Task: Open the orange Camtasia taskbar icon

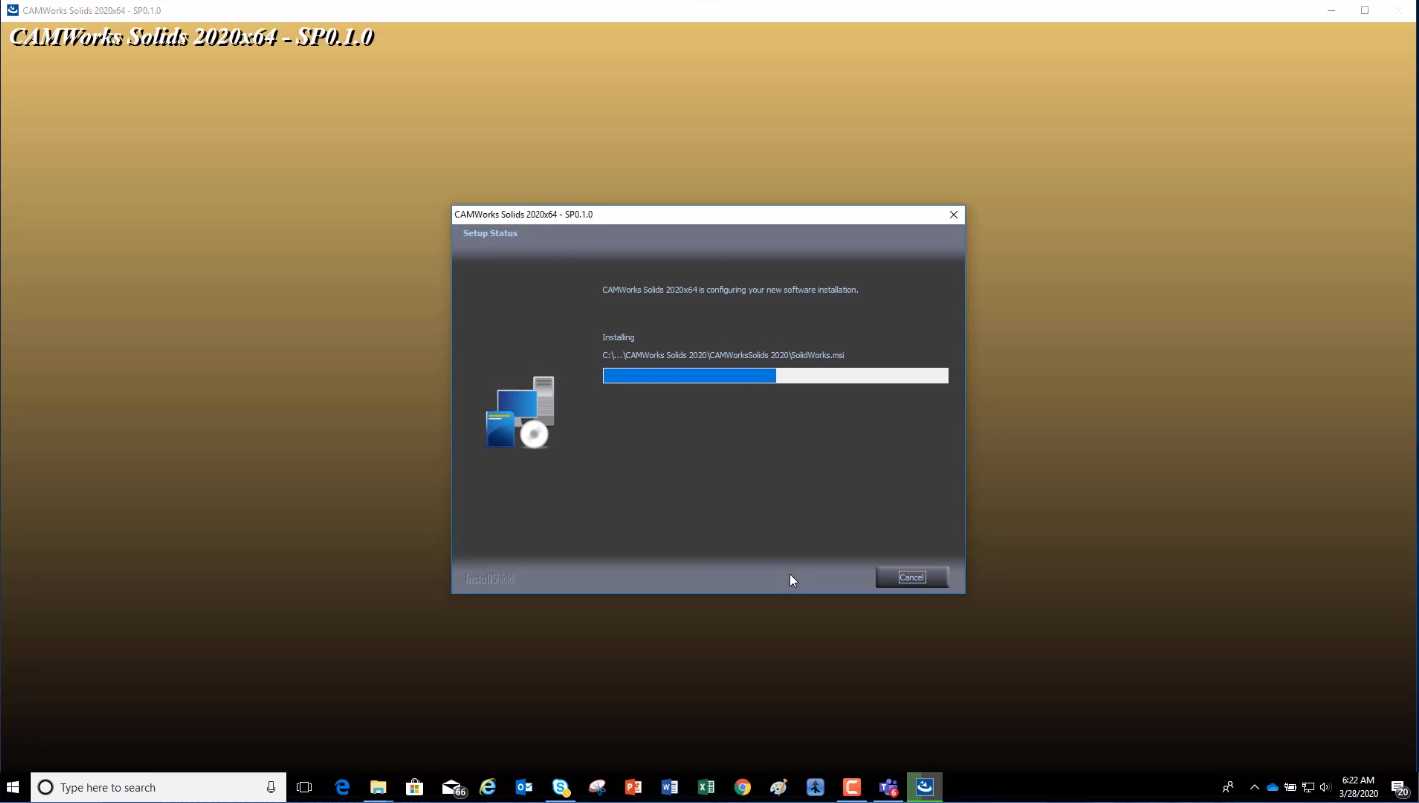Action: (852, 787)
